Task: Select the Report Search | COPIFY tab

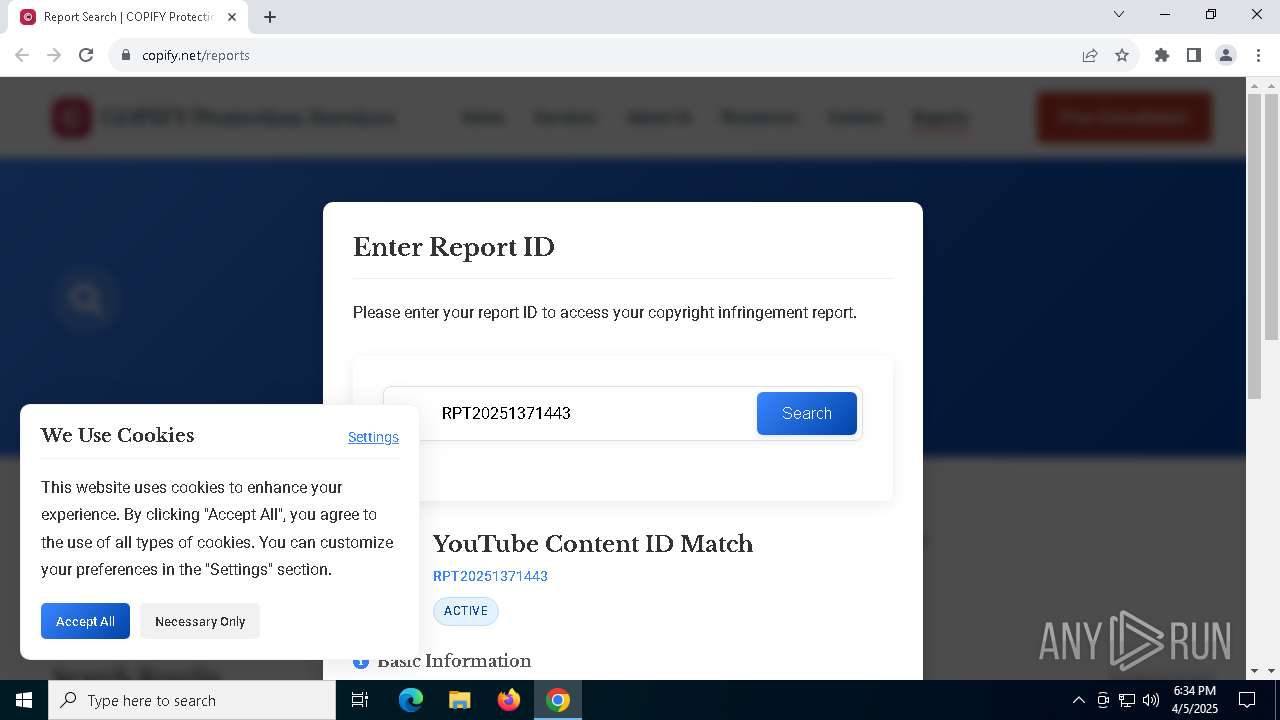Action: click(128, 17)
